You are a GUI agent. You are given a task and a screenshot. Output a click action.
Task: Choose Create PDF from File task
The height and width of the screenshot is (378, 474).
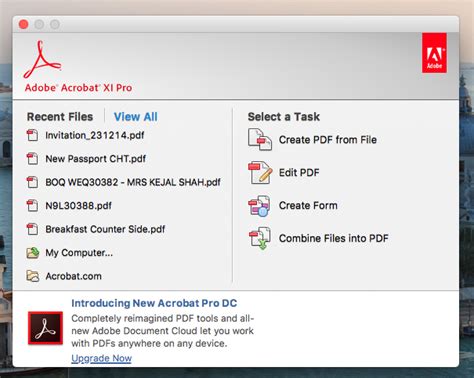(328, 140)
